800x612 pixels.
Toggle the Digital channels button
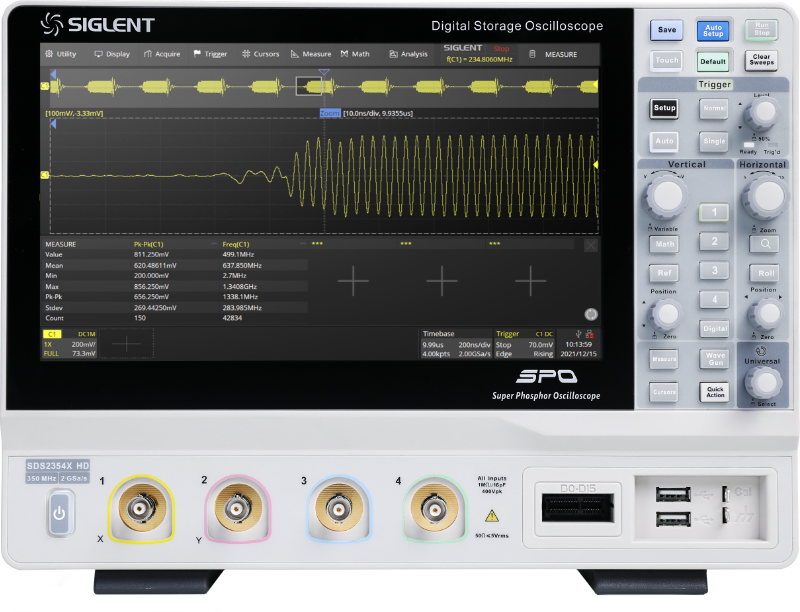coord(714,328)
